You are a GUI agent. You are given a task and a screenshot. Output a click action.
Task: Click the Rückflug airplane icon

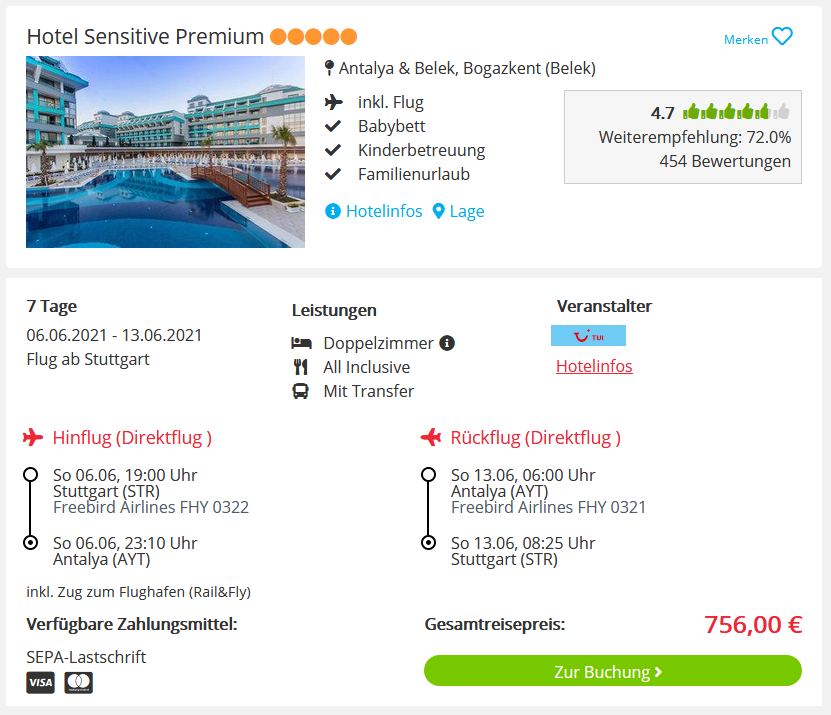[431, 437]
